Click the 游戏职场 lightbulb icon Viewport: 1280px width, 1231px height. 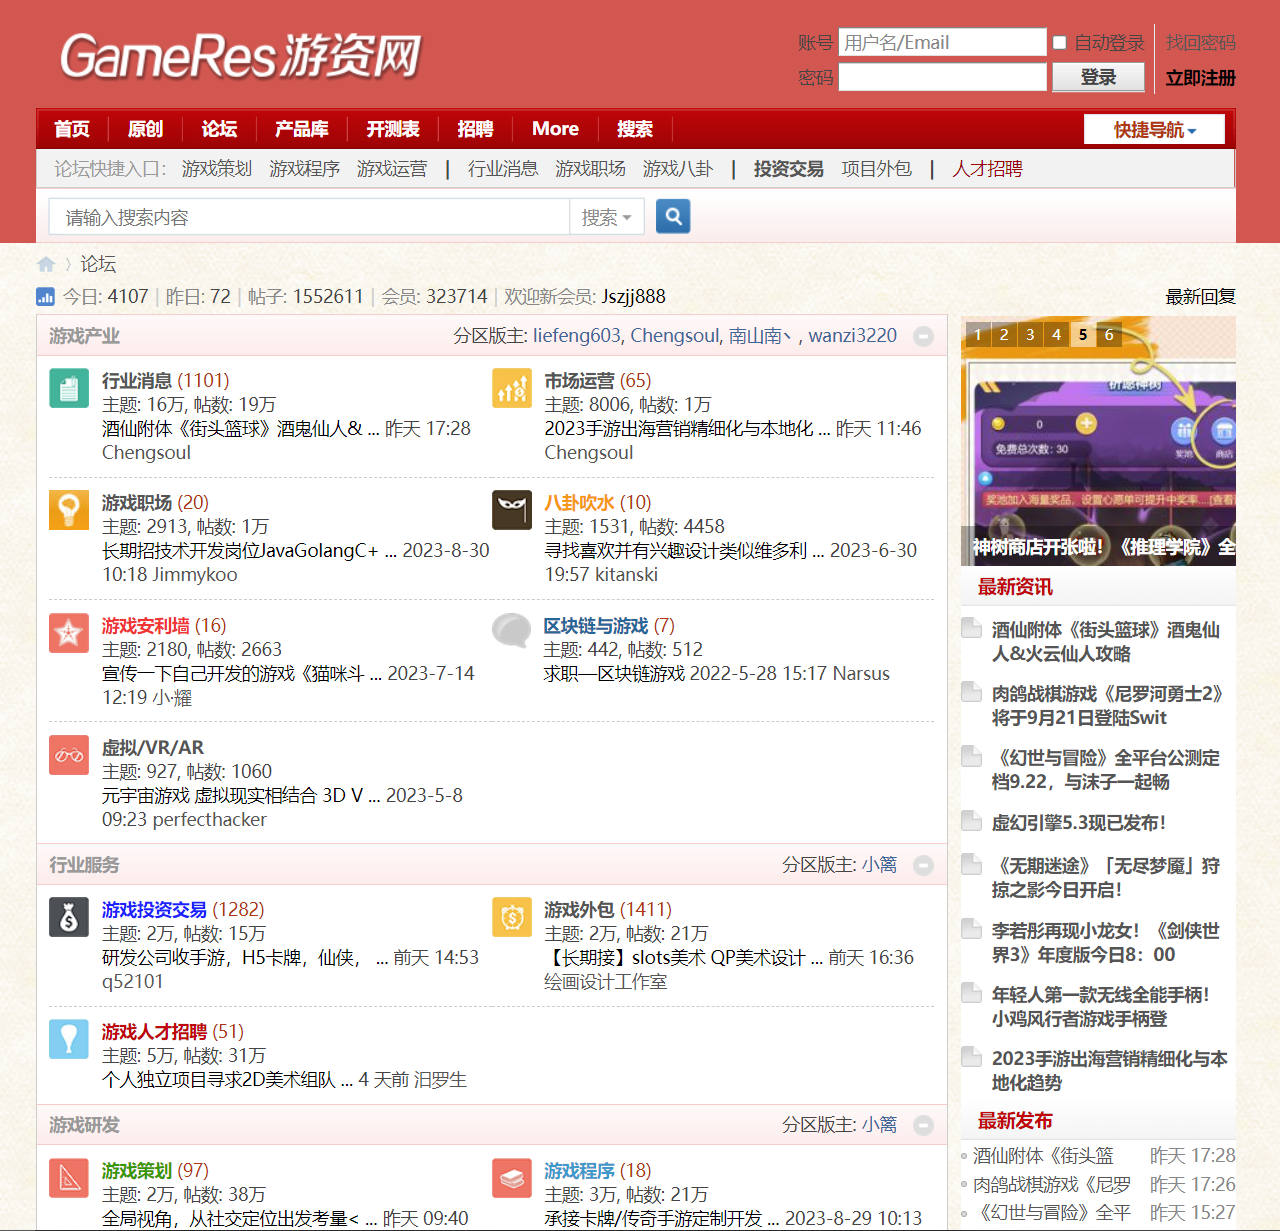(x=69, y=510)
